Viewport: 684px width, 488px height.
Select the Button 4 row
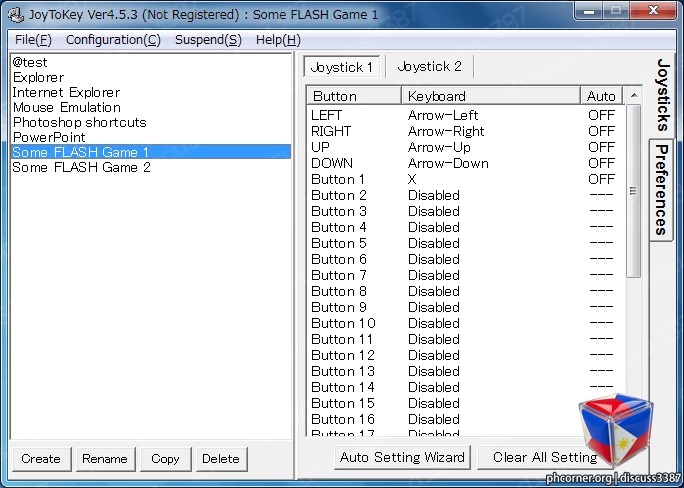coord(465,227)
